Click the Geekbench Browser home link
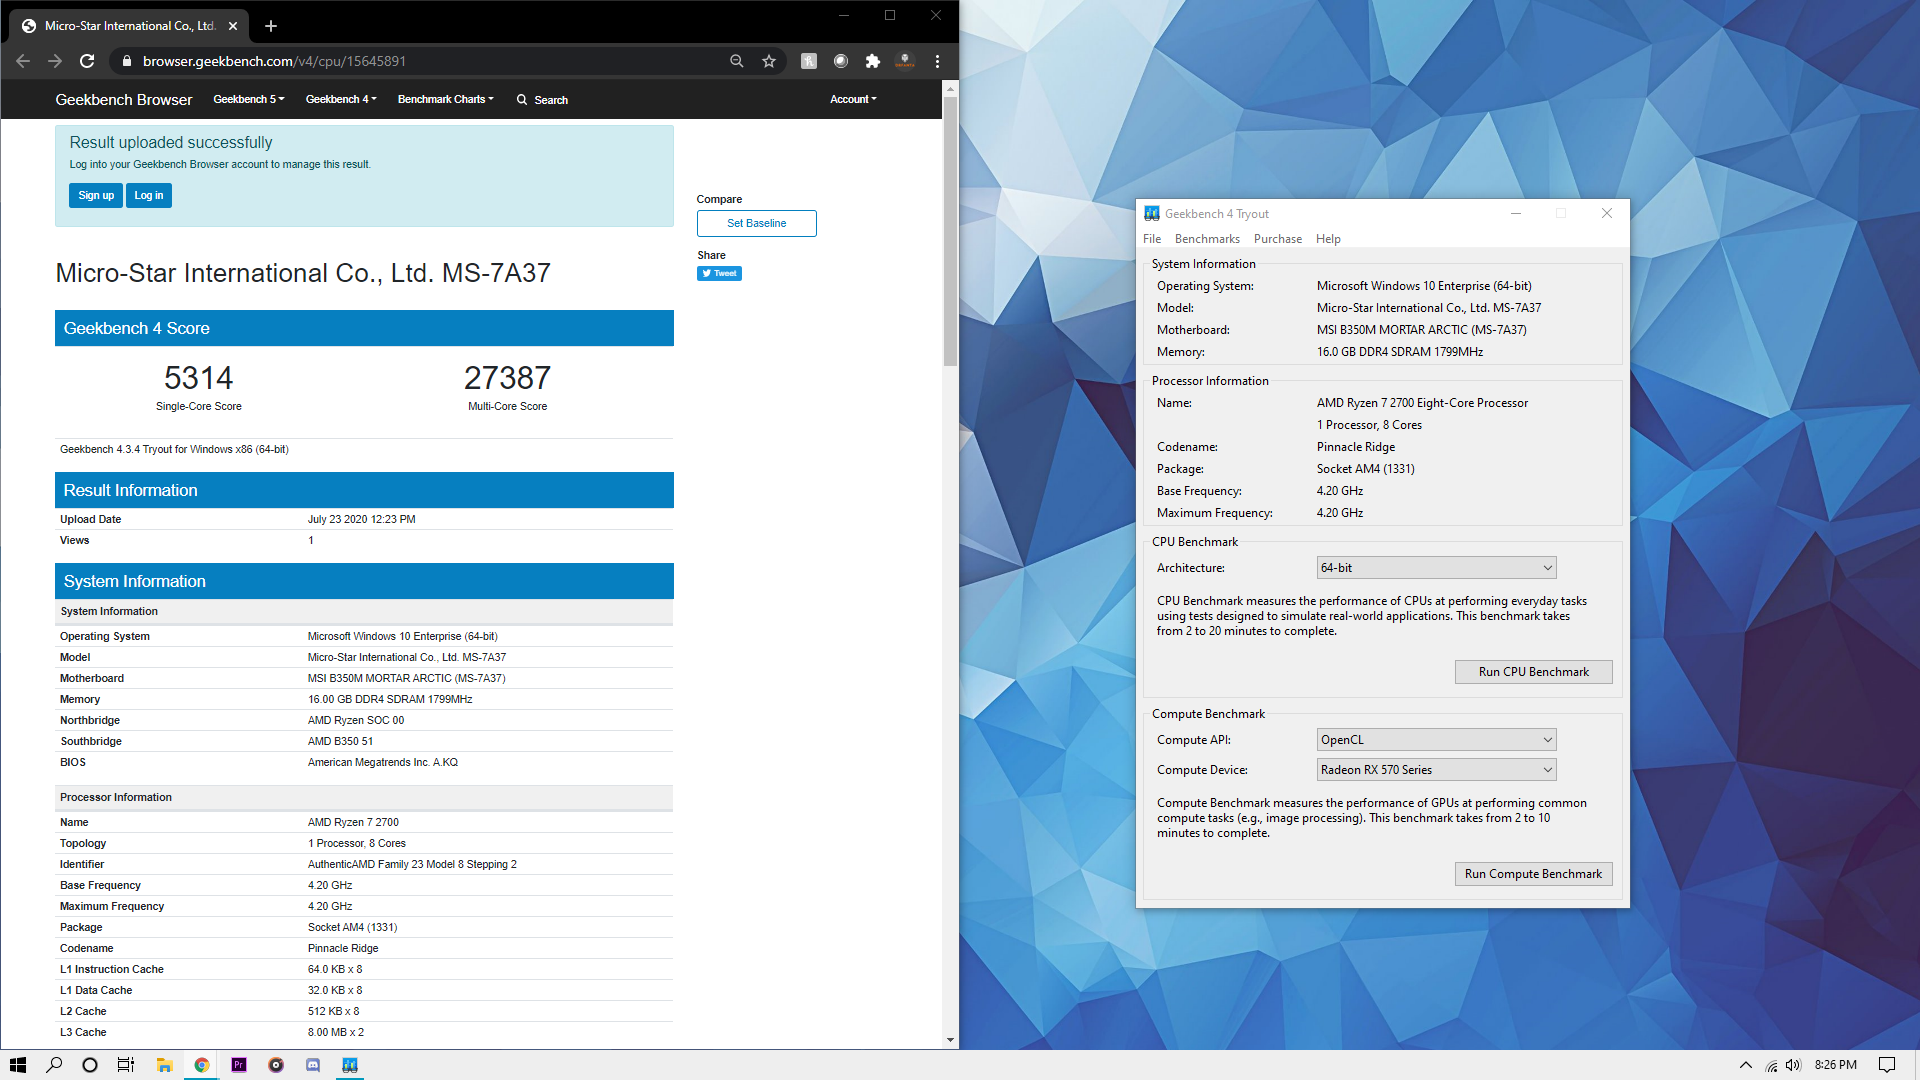Viewport: 1920px width, 1080px height. coord(124,100)
